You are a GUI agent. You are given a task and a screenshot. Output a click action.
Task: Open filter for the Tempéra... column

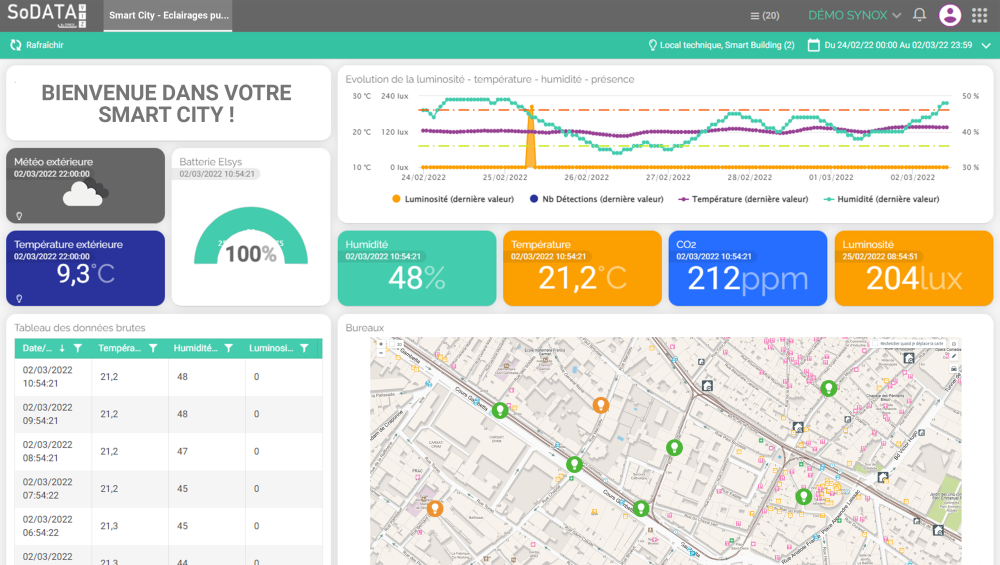(x=153, y=348)
